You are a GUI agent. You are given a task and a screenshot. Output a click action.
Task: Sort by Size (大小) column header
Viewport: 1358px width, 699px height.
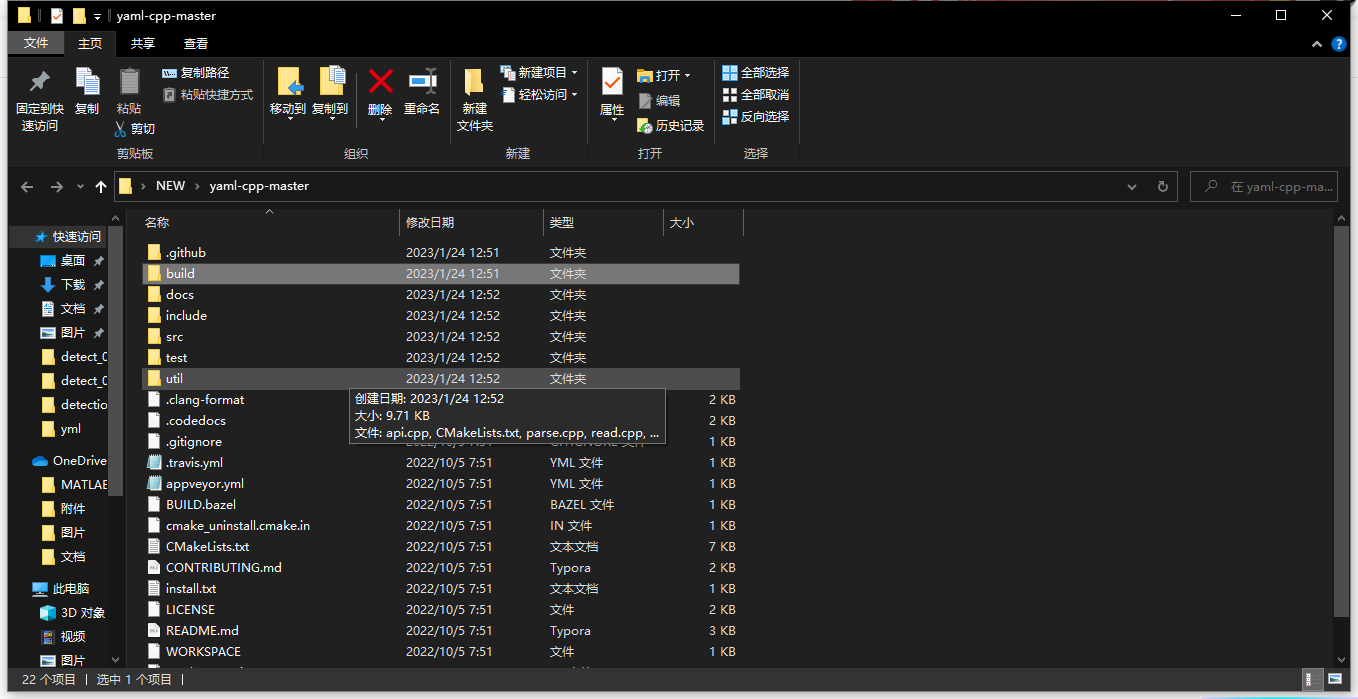tap(703, 222)
